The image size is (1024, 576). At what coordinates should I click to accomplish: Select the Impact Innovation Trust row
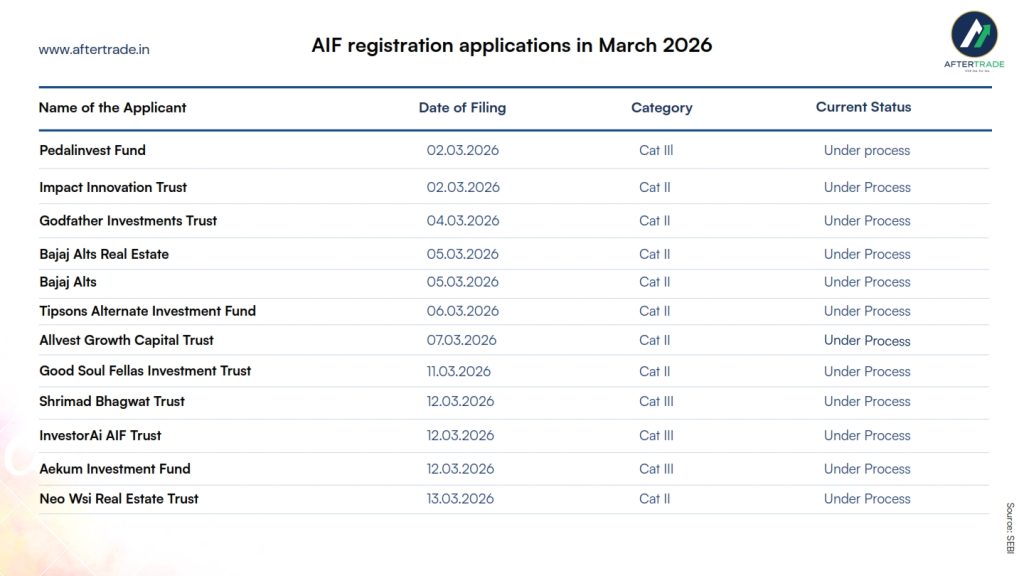(113, 188)
